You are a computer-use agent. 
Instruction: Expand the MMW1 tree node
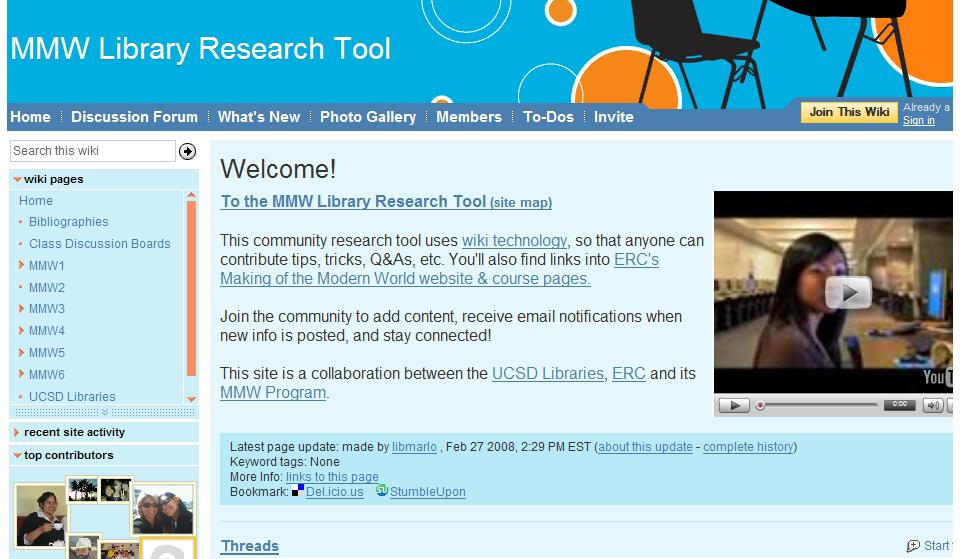pos(22,265)
